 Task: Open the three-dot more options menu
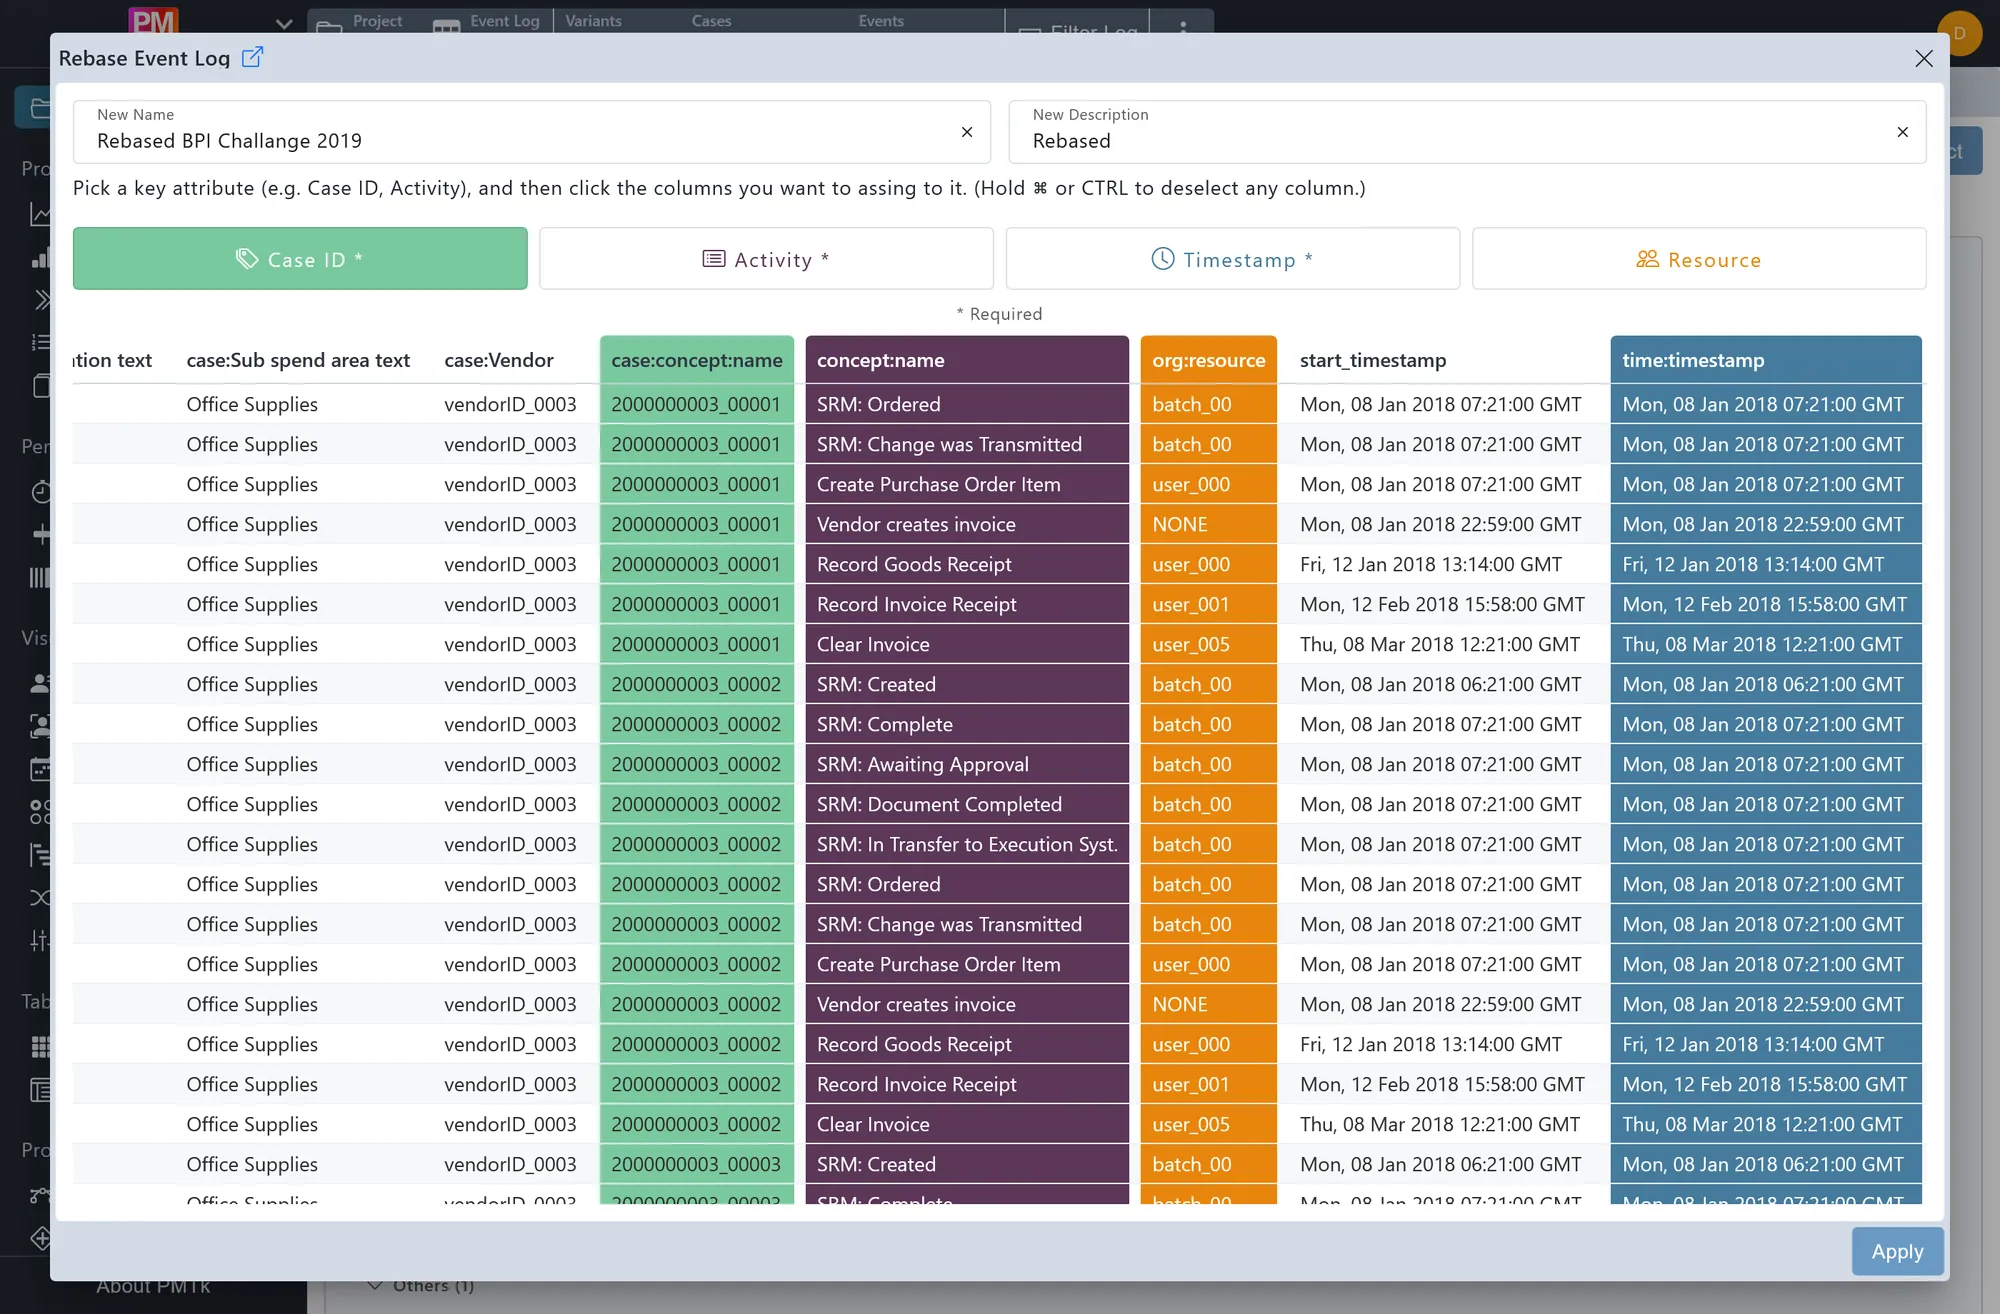(1183, 27)
